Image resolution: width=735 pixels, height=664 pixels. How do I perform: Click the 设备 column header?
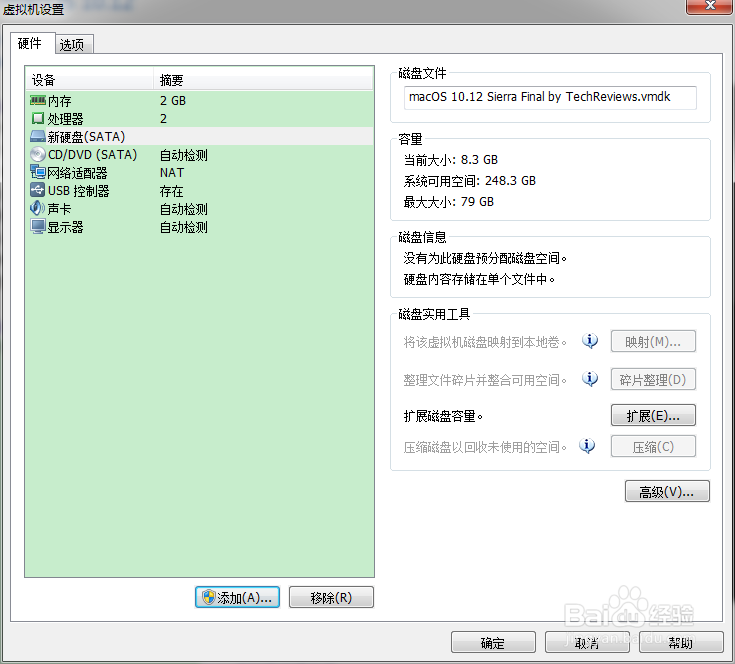(x=89, y=80)
